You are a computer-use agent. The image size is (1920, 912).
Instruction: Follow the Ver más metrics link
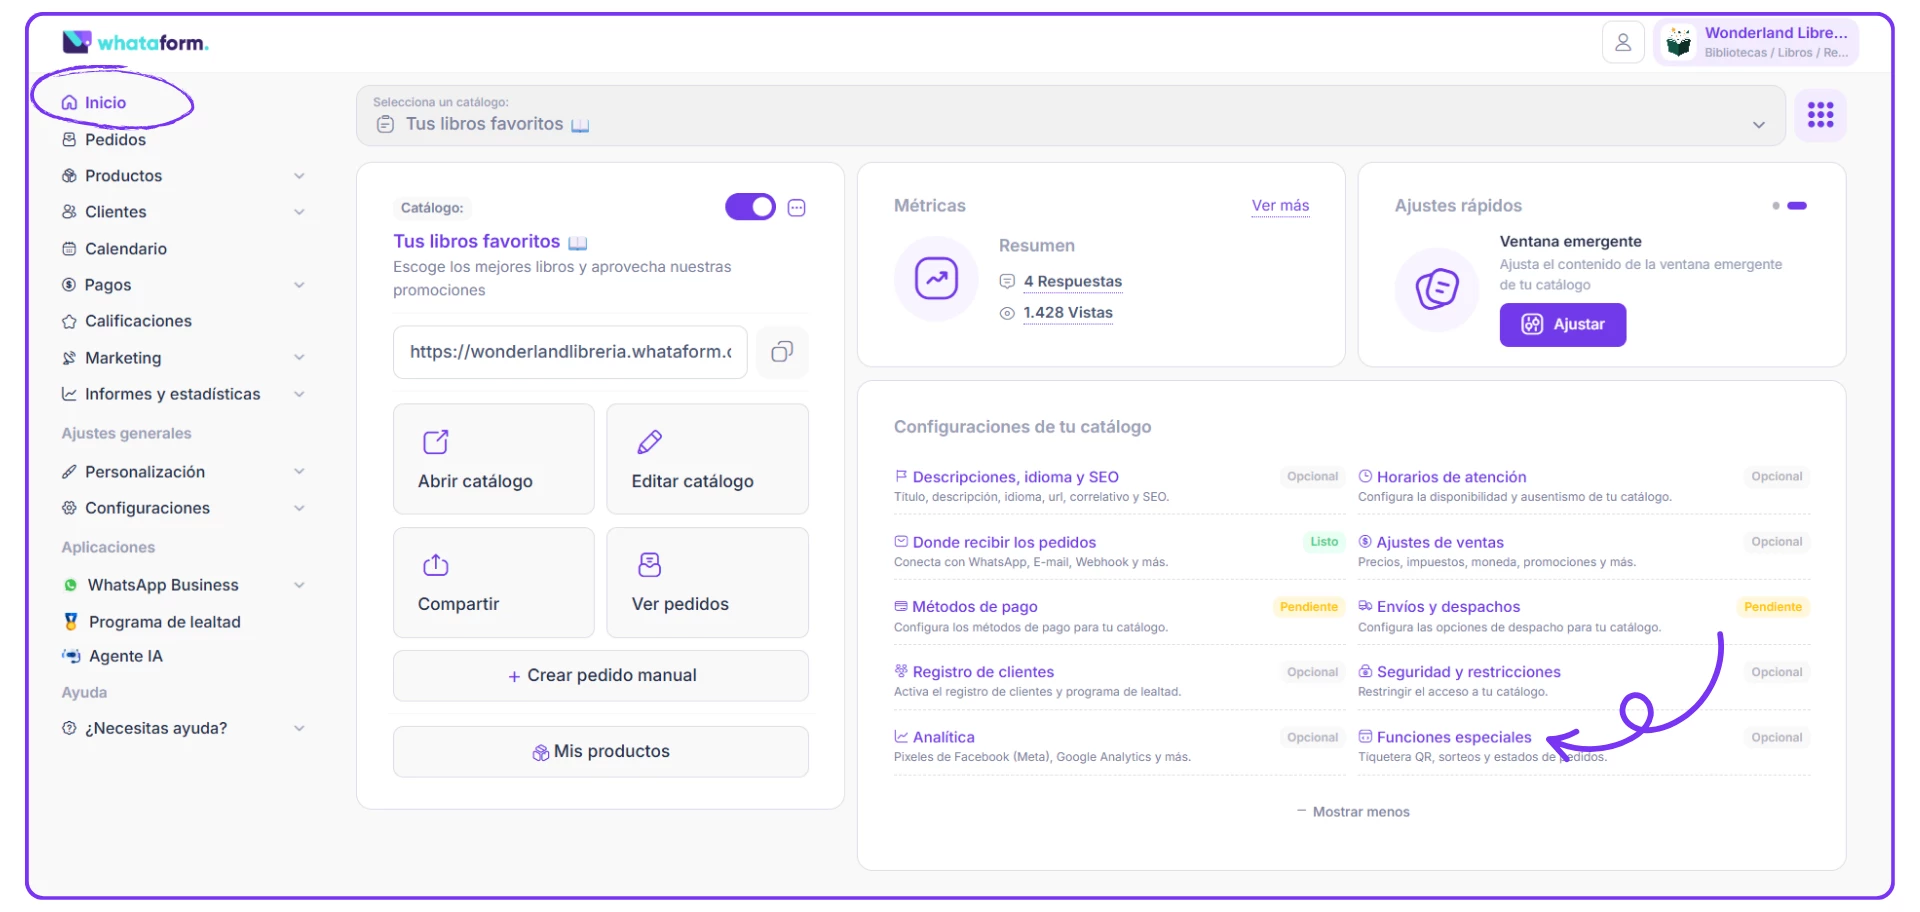(x=1280, y=206)
